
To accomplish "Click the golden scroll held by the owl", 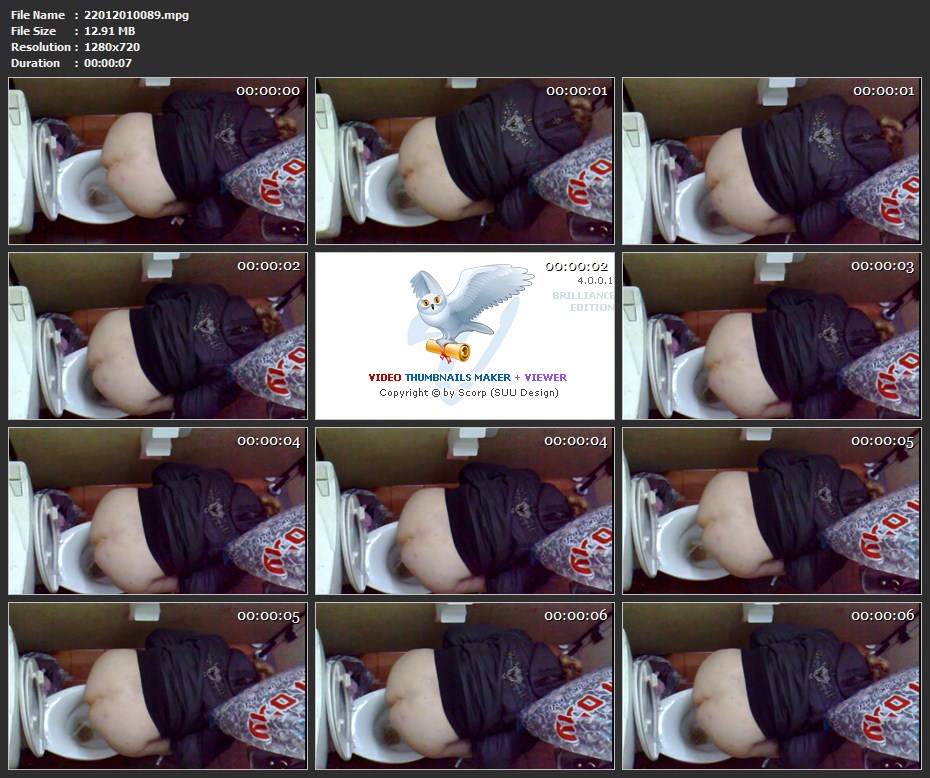I will point(448,349).
